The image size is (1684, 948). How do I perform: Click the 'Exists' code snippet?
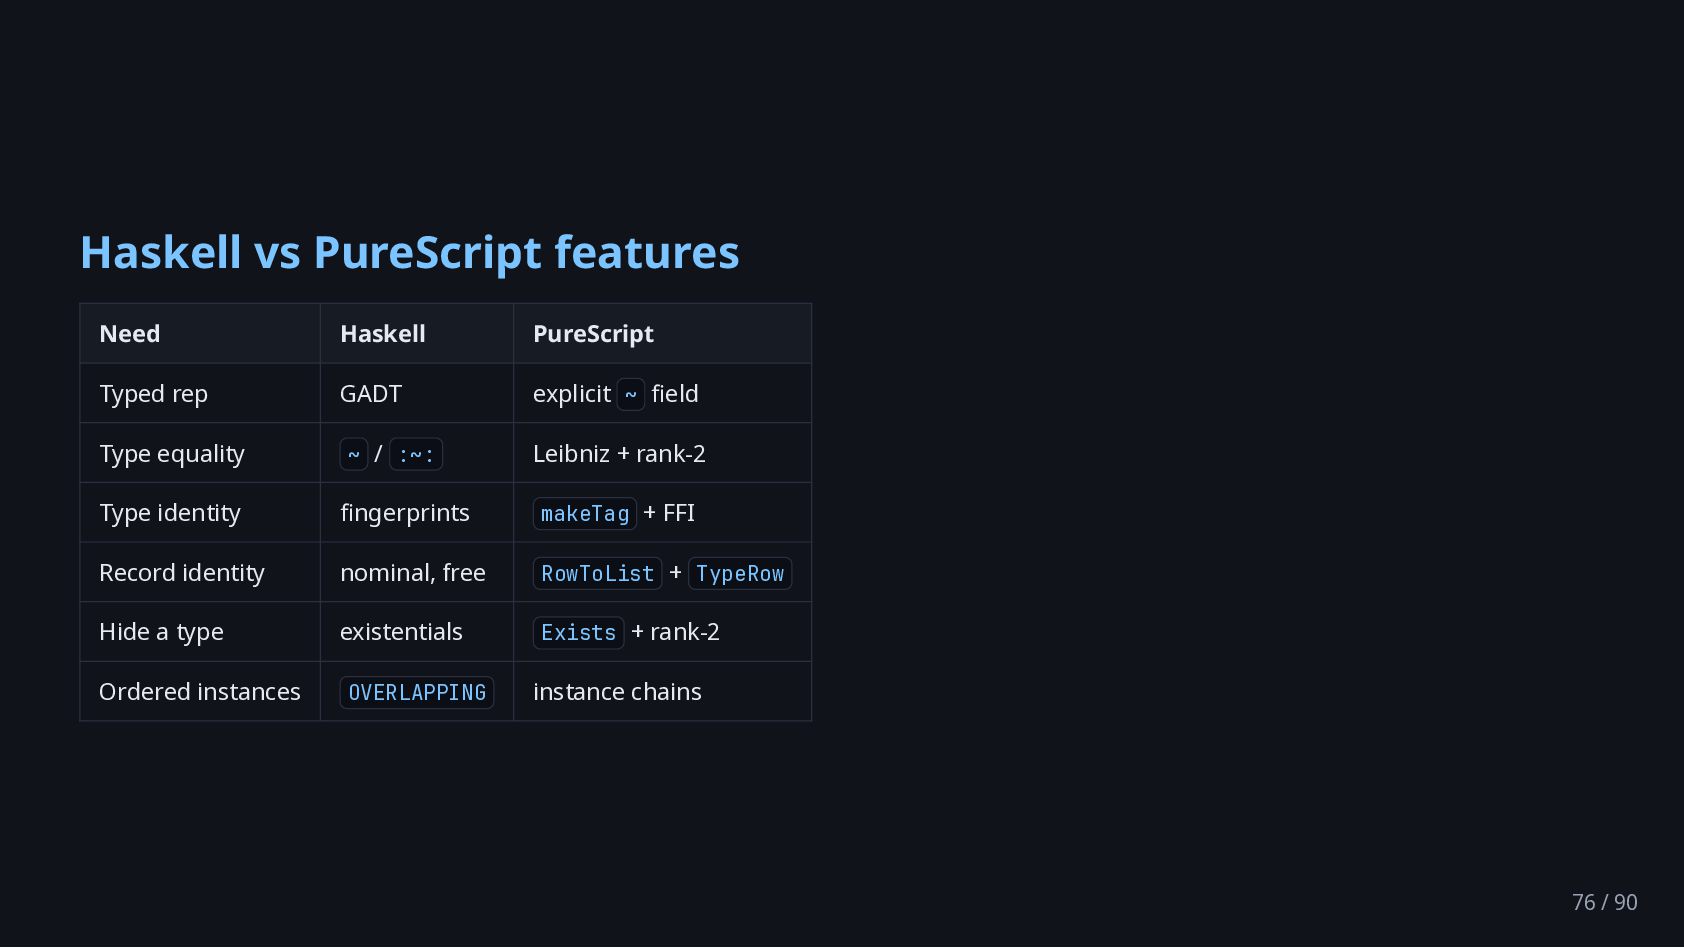pyautogui.click(x=578, y=633)
